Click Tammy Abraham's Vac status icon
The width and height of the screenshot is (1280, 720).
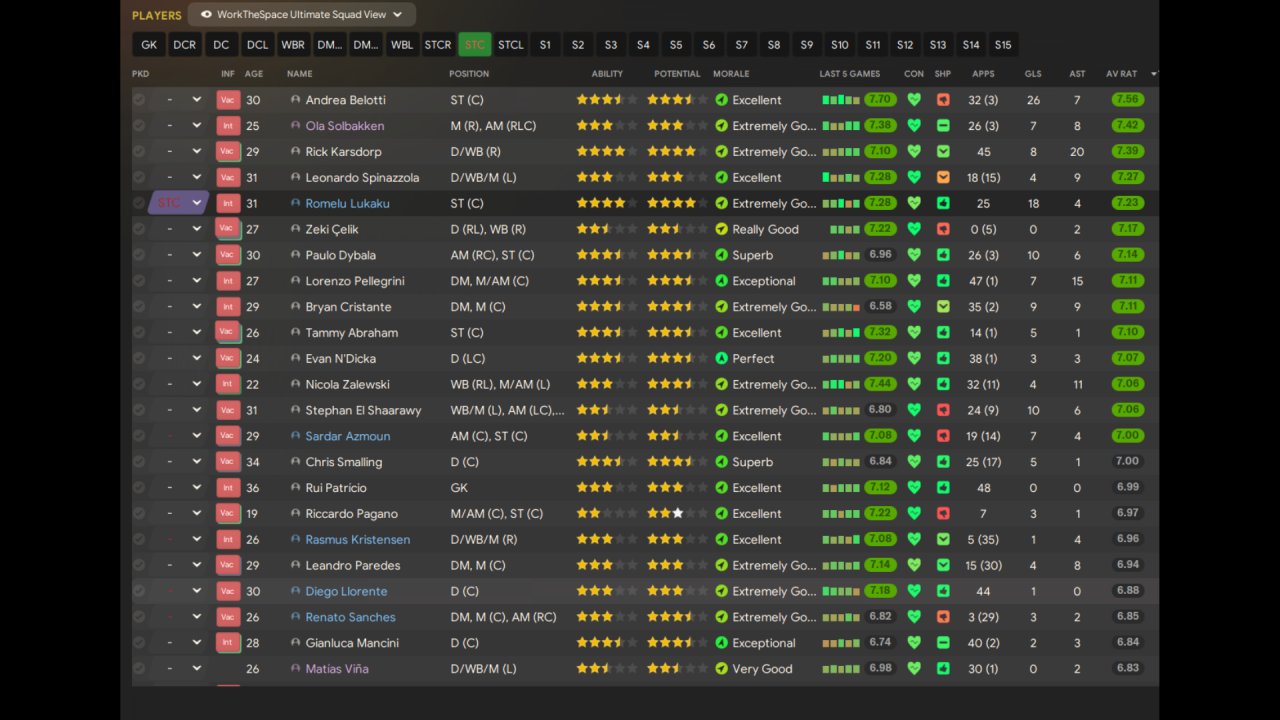[x=228, y=332]
